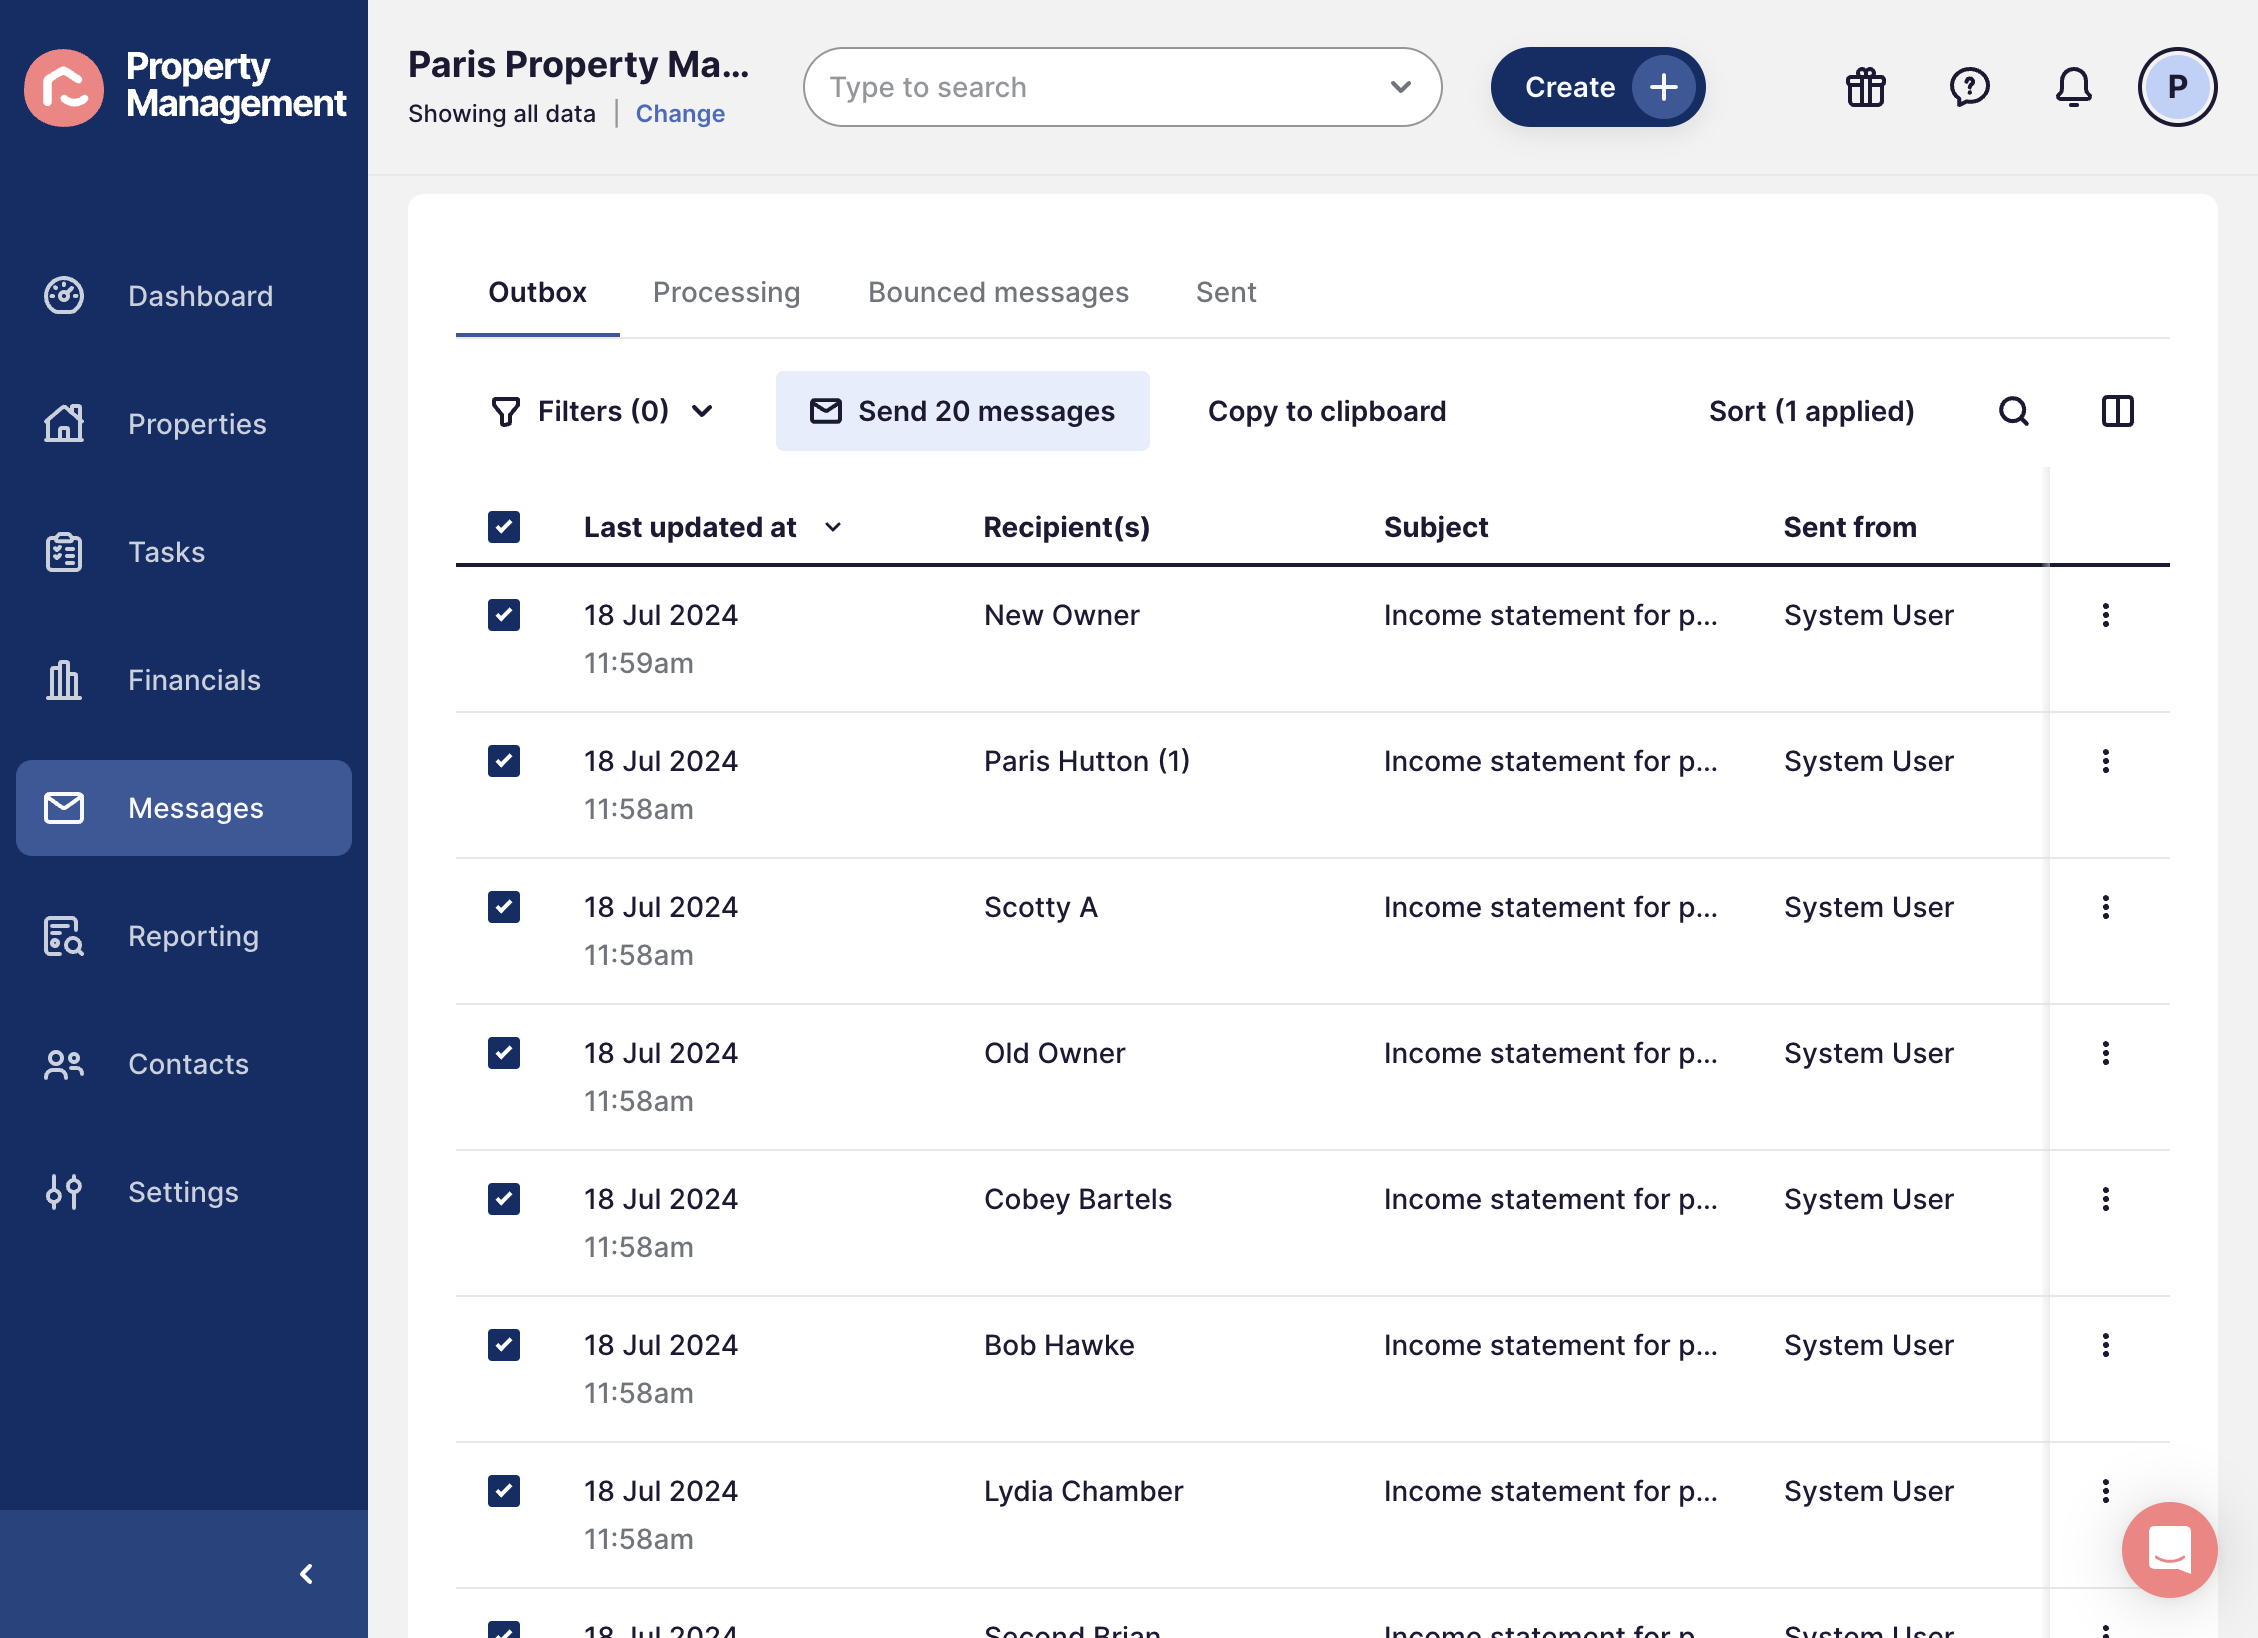Open row actions for Old Owner
Screen dimensions: 2258x1638
coord(2106,1053)
